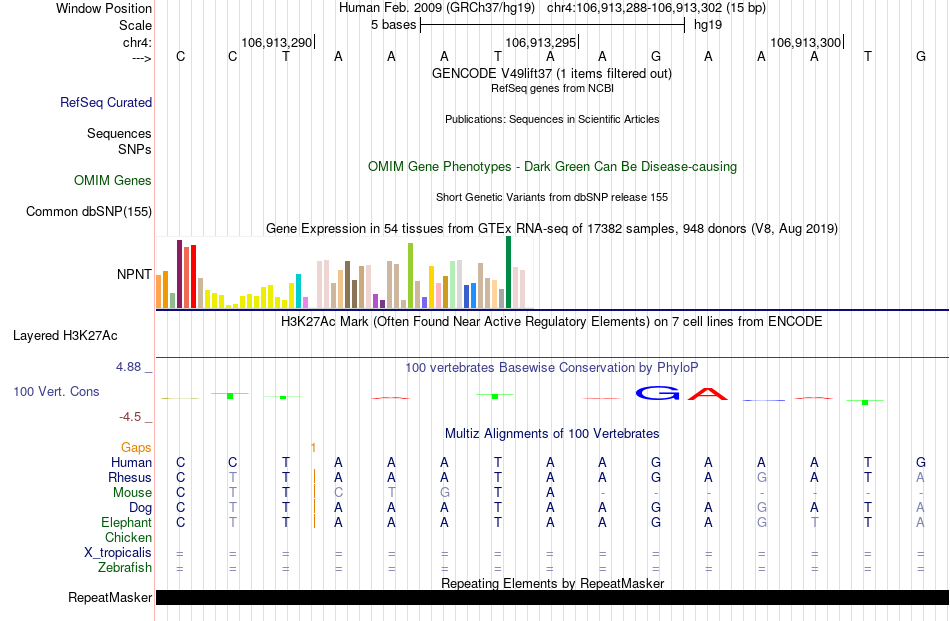The height and width of the screenshot is (621, 950).
Task: Select the Window Position label
Action: click(x=104, y=8)
